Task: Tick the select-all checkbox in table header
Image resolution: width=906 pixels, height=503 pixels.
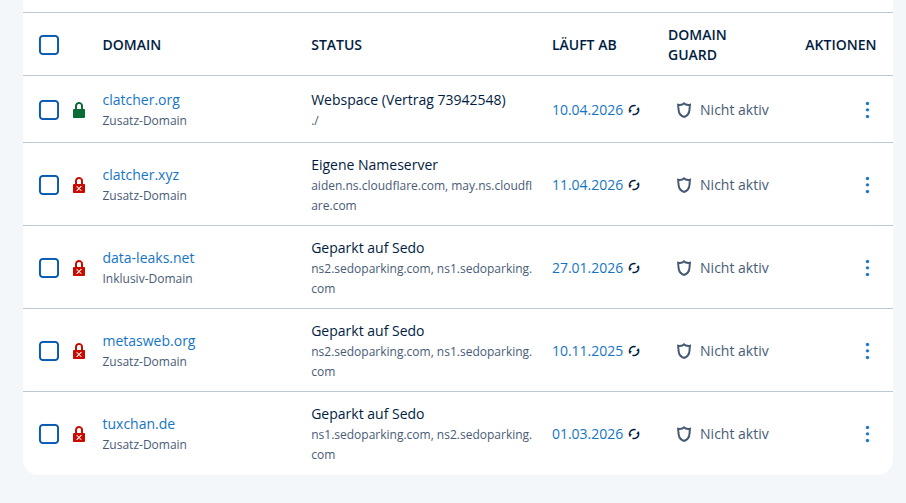Action: tap(49, 45)
